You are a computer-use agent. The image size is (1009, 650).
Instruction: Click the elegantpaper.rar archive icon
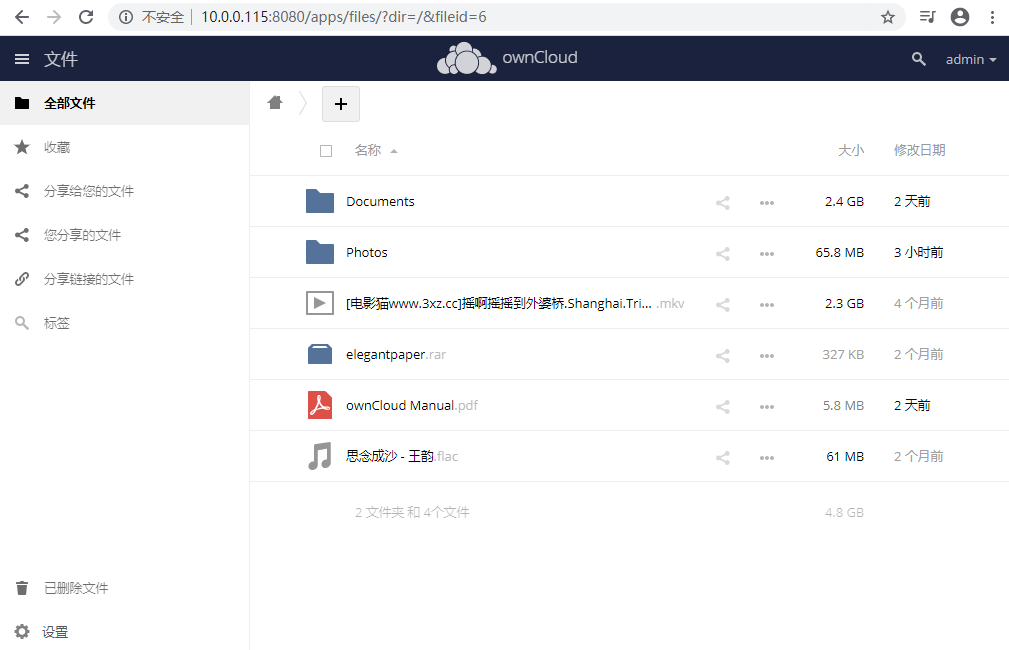click(x=320, y=354)
